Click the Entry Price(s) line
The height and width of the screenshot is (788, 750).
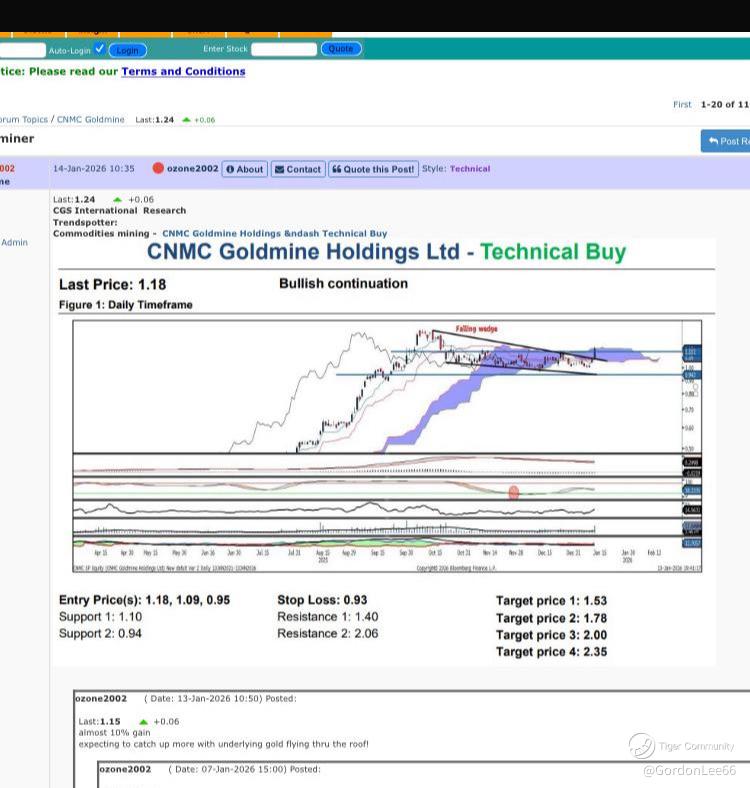pos(144,600)
